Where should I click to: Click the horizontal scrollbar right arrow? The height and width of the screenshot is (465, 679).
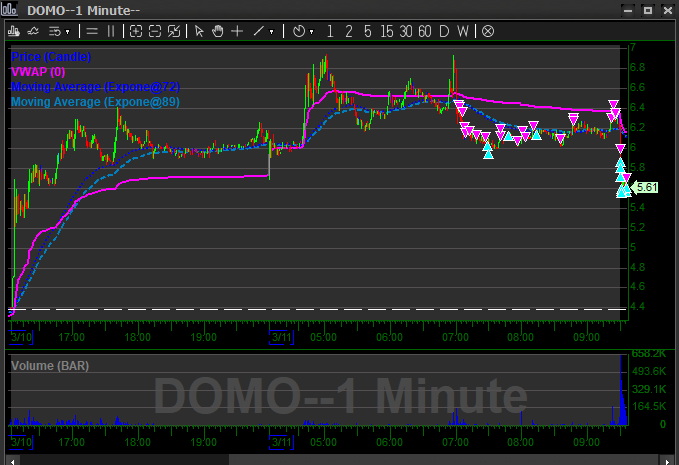(x=667, y=461)
